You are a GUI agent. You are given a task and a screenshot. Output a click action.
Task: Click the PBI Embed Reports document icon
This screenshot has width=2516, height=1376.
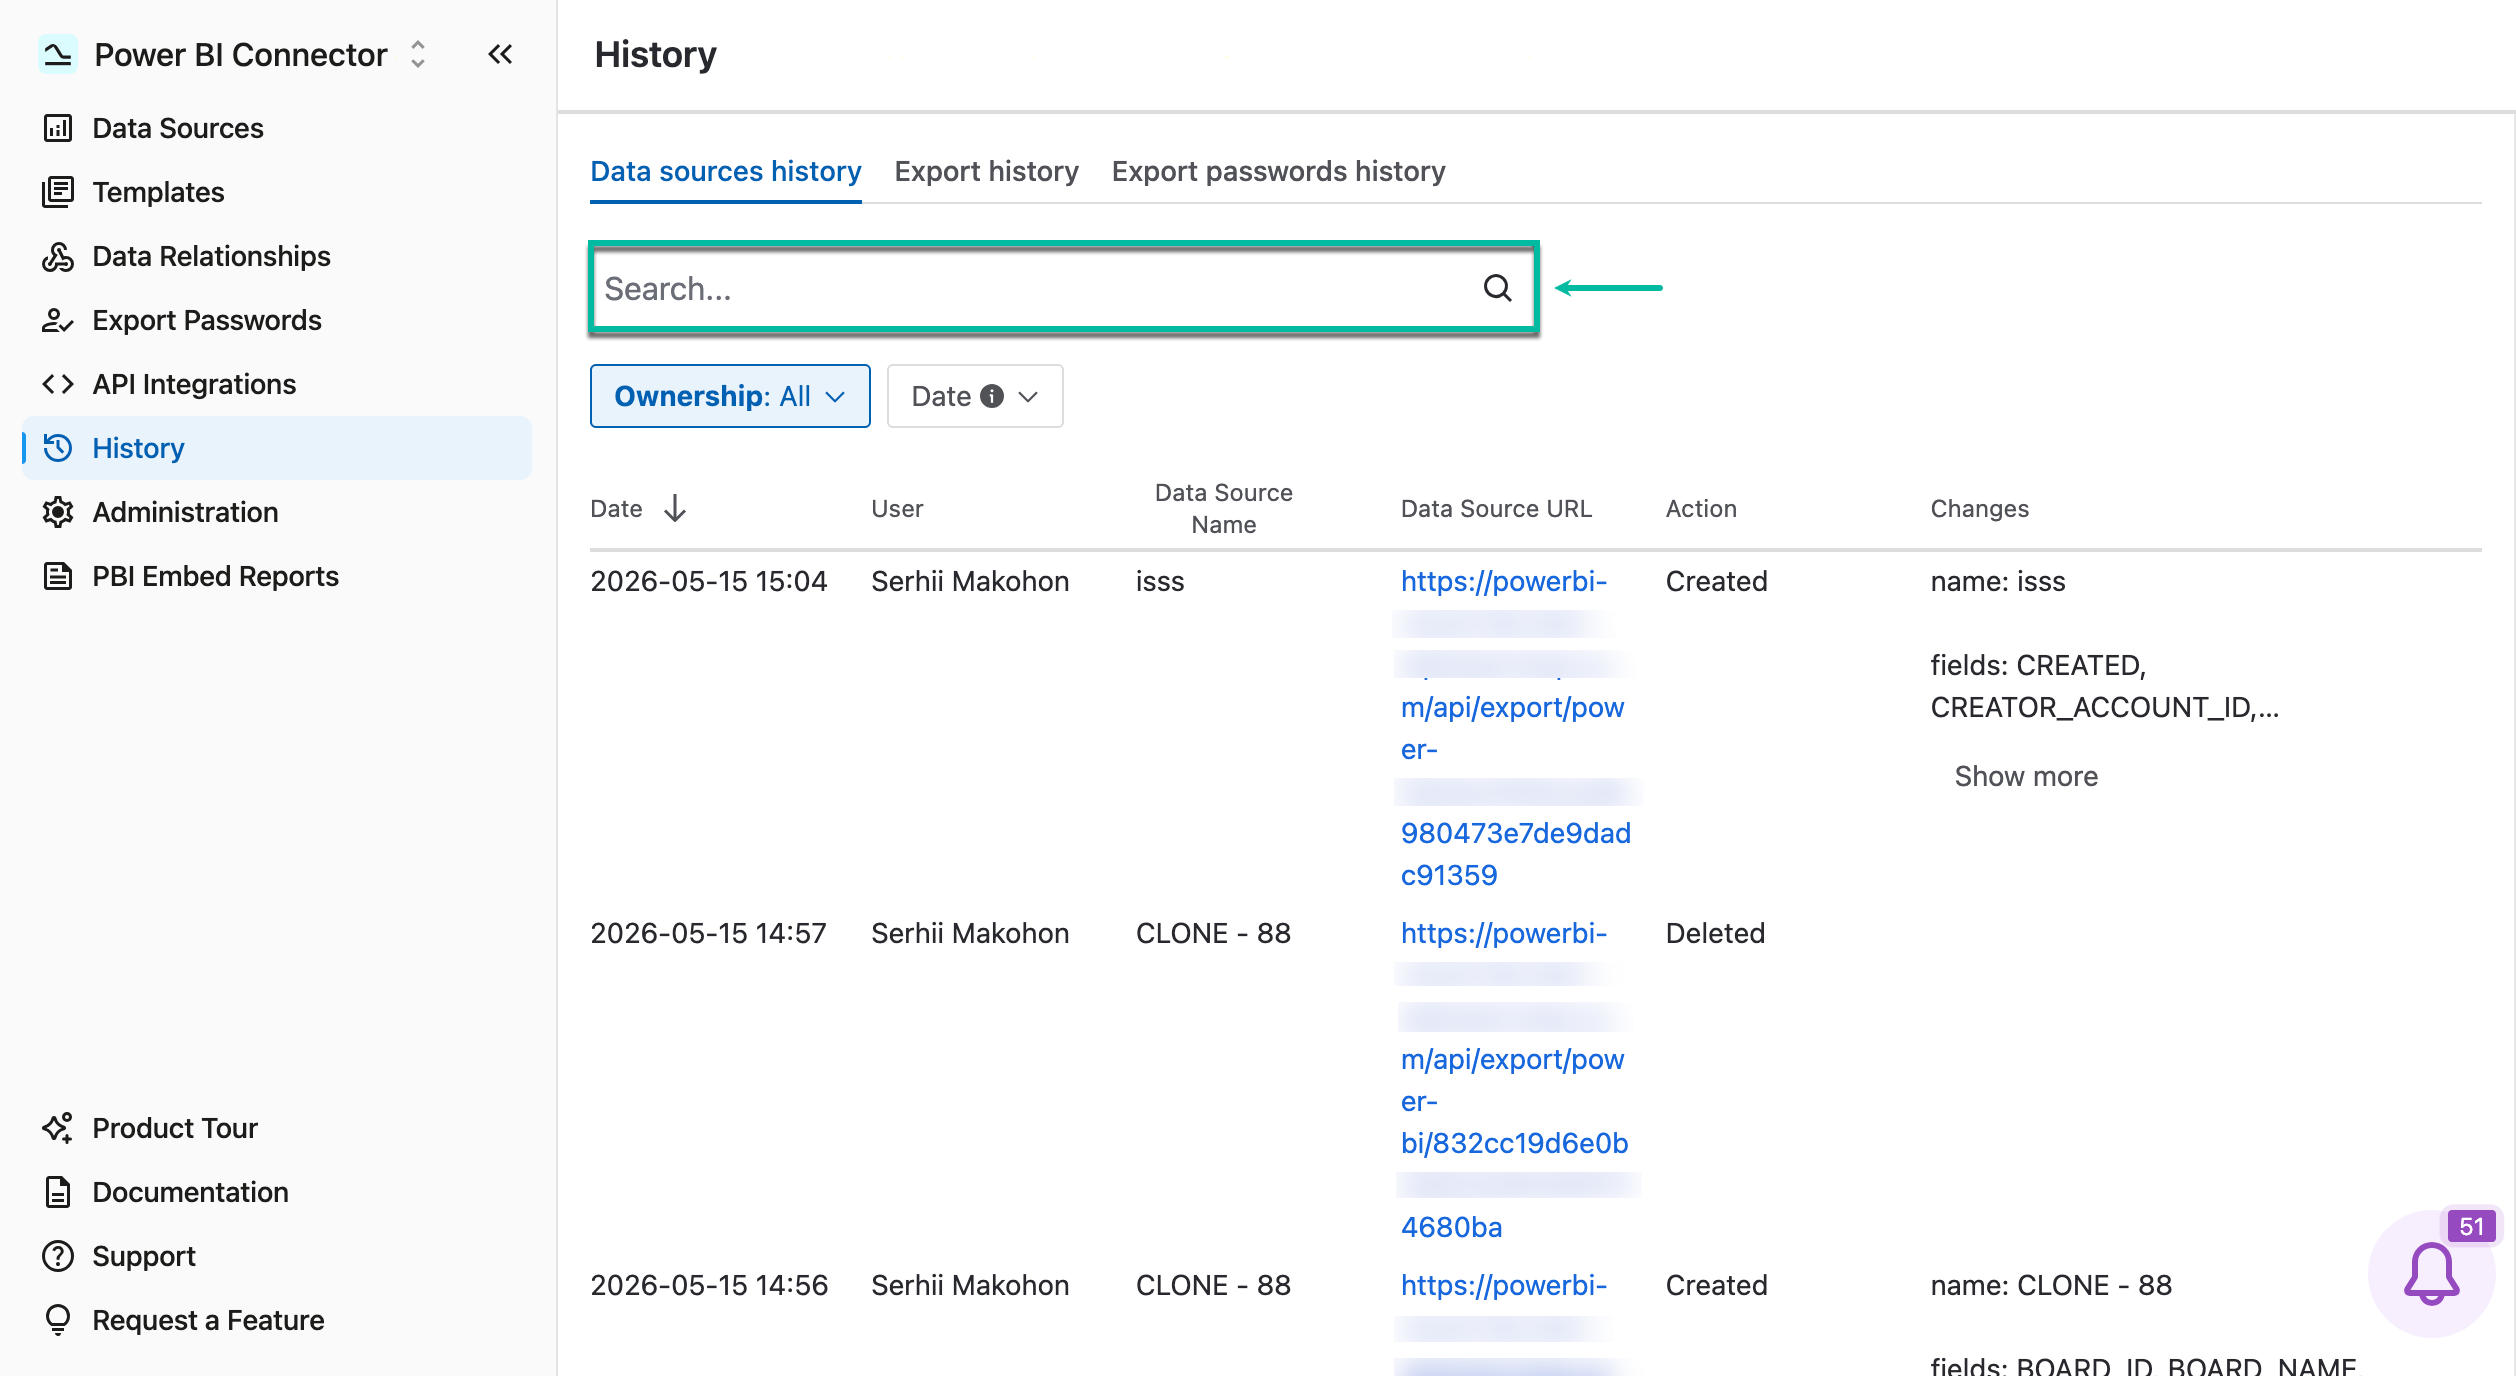pos(58,576)
